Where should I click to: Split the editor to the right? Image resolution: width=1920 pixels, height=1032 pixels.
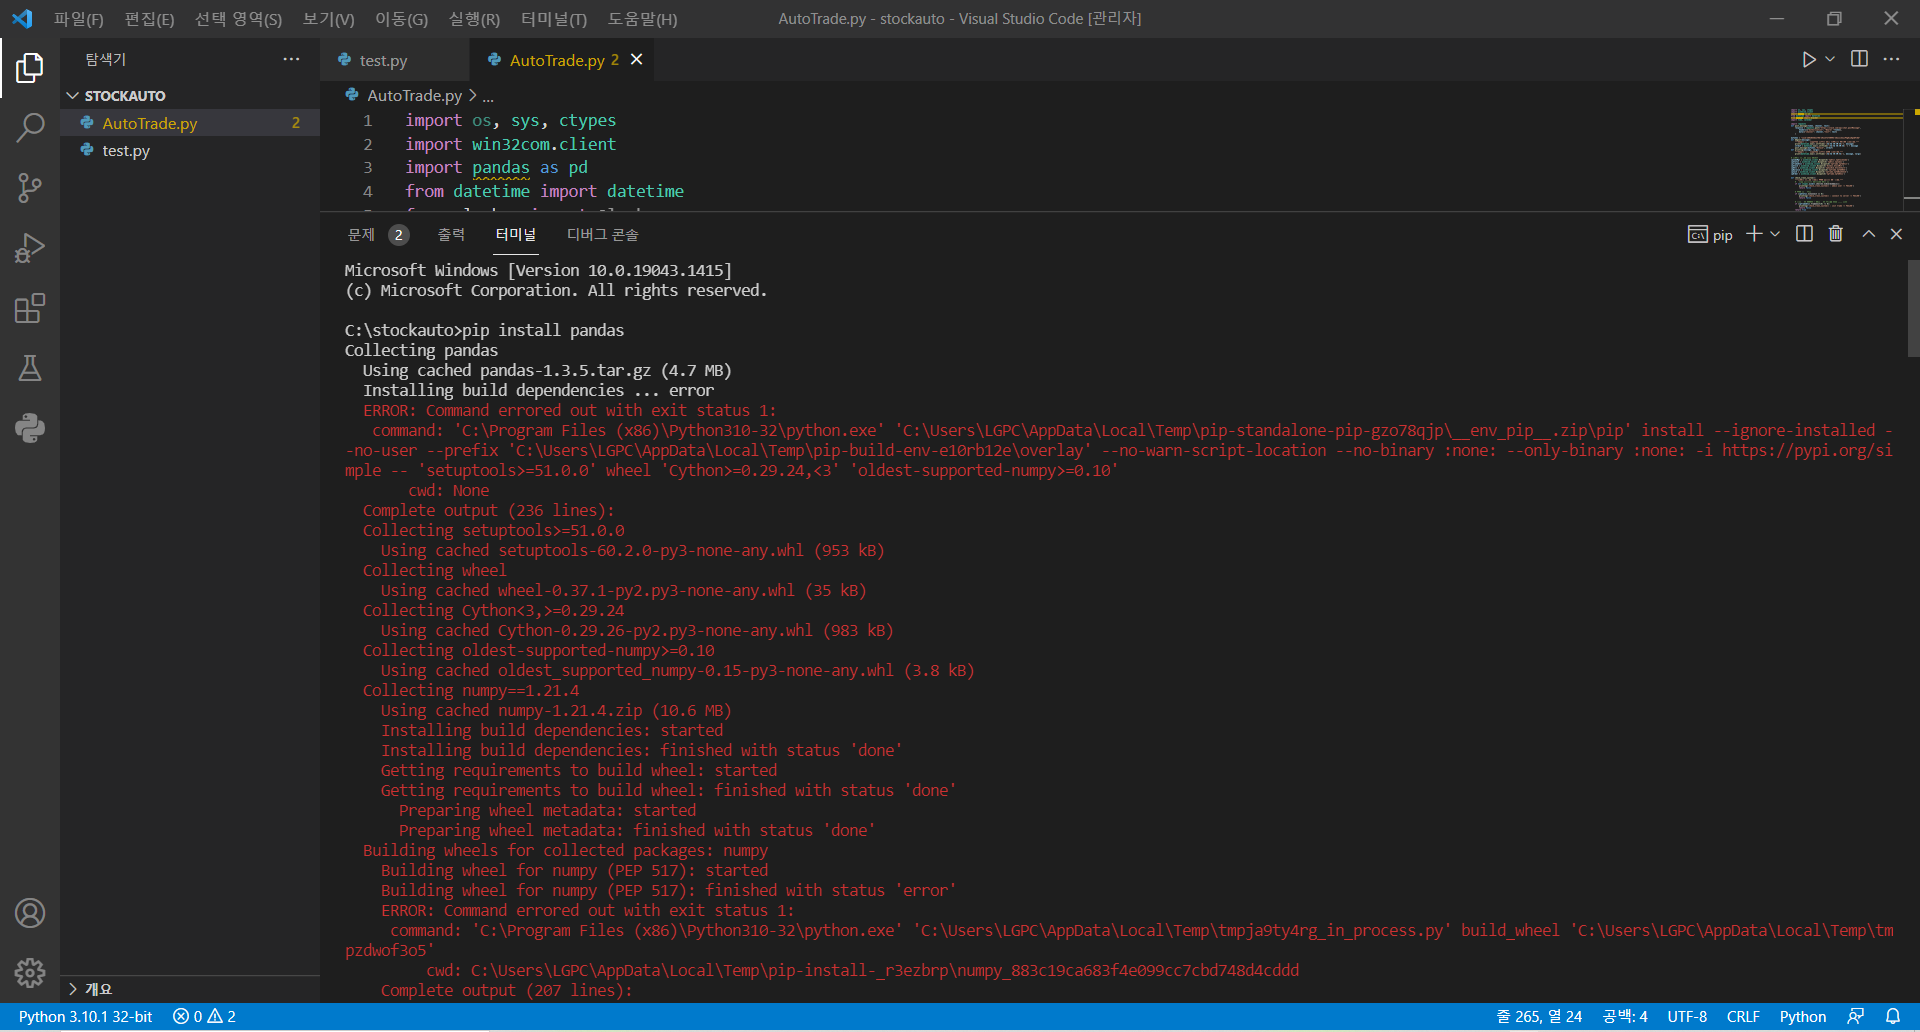pos(1859,59)
